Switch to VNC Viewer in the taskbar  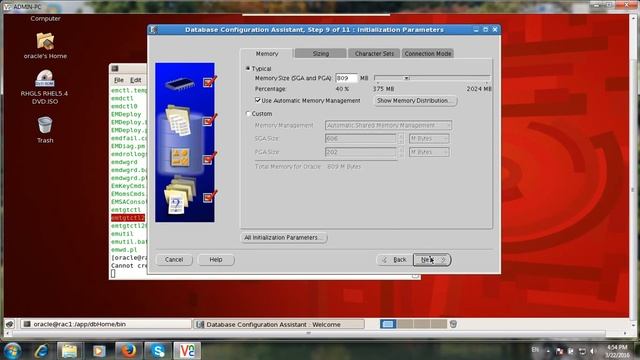(187, 351)
